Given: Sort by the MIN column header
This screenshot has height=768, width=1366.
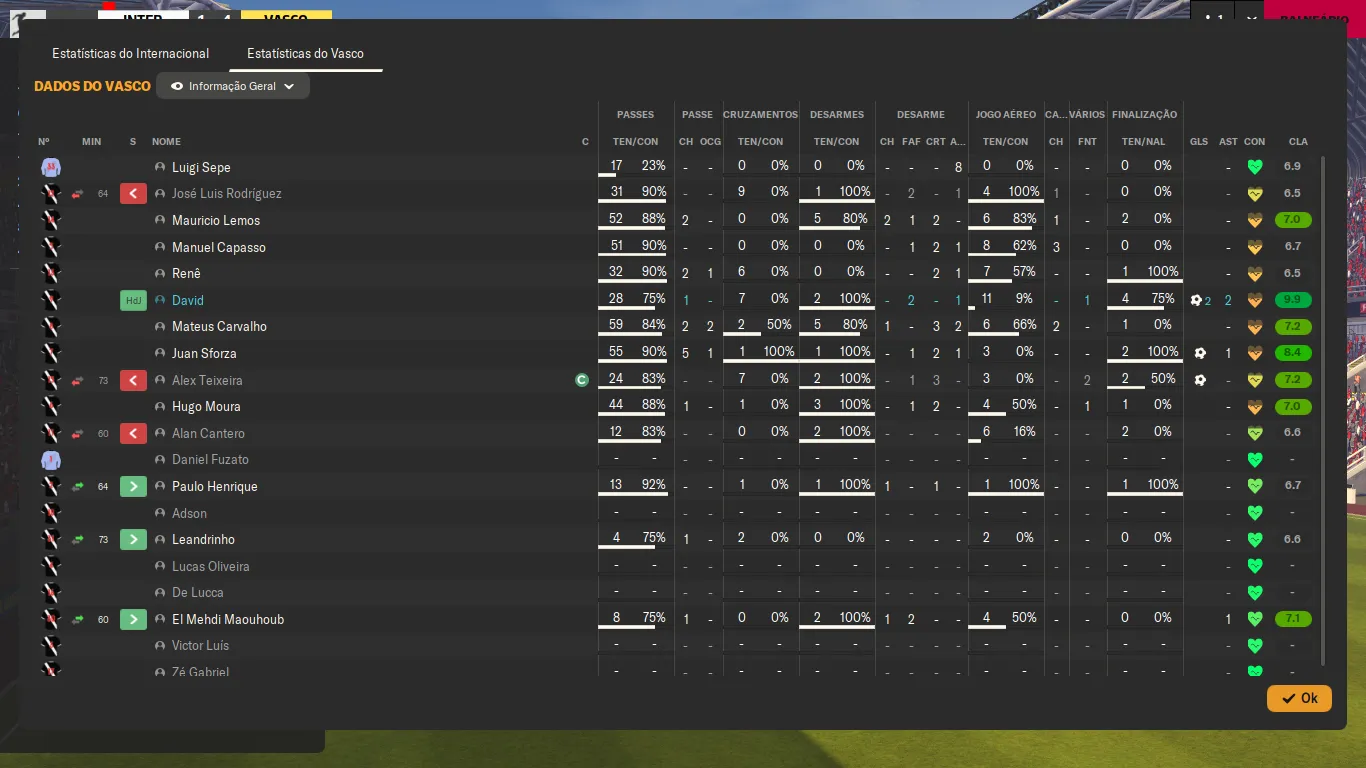Looking at the screenshot, I should click(92, 142).
